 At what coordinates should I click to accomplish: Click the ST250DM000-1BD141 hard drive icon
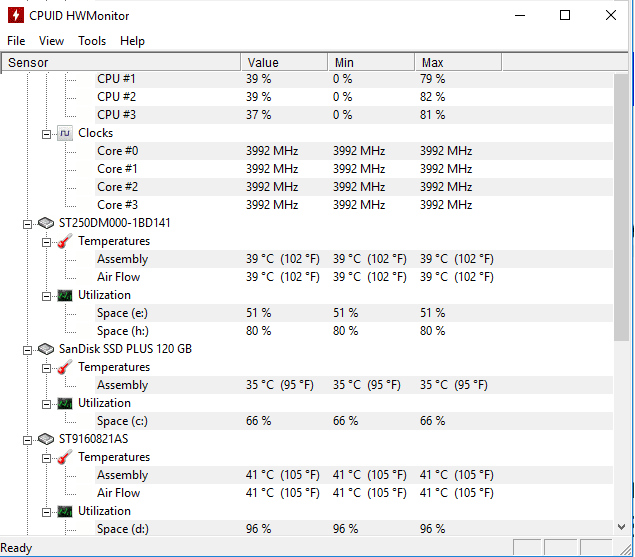(46, 223)
